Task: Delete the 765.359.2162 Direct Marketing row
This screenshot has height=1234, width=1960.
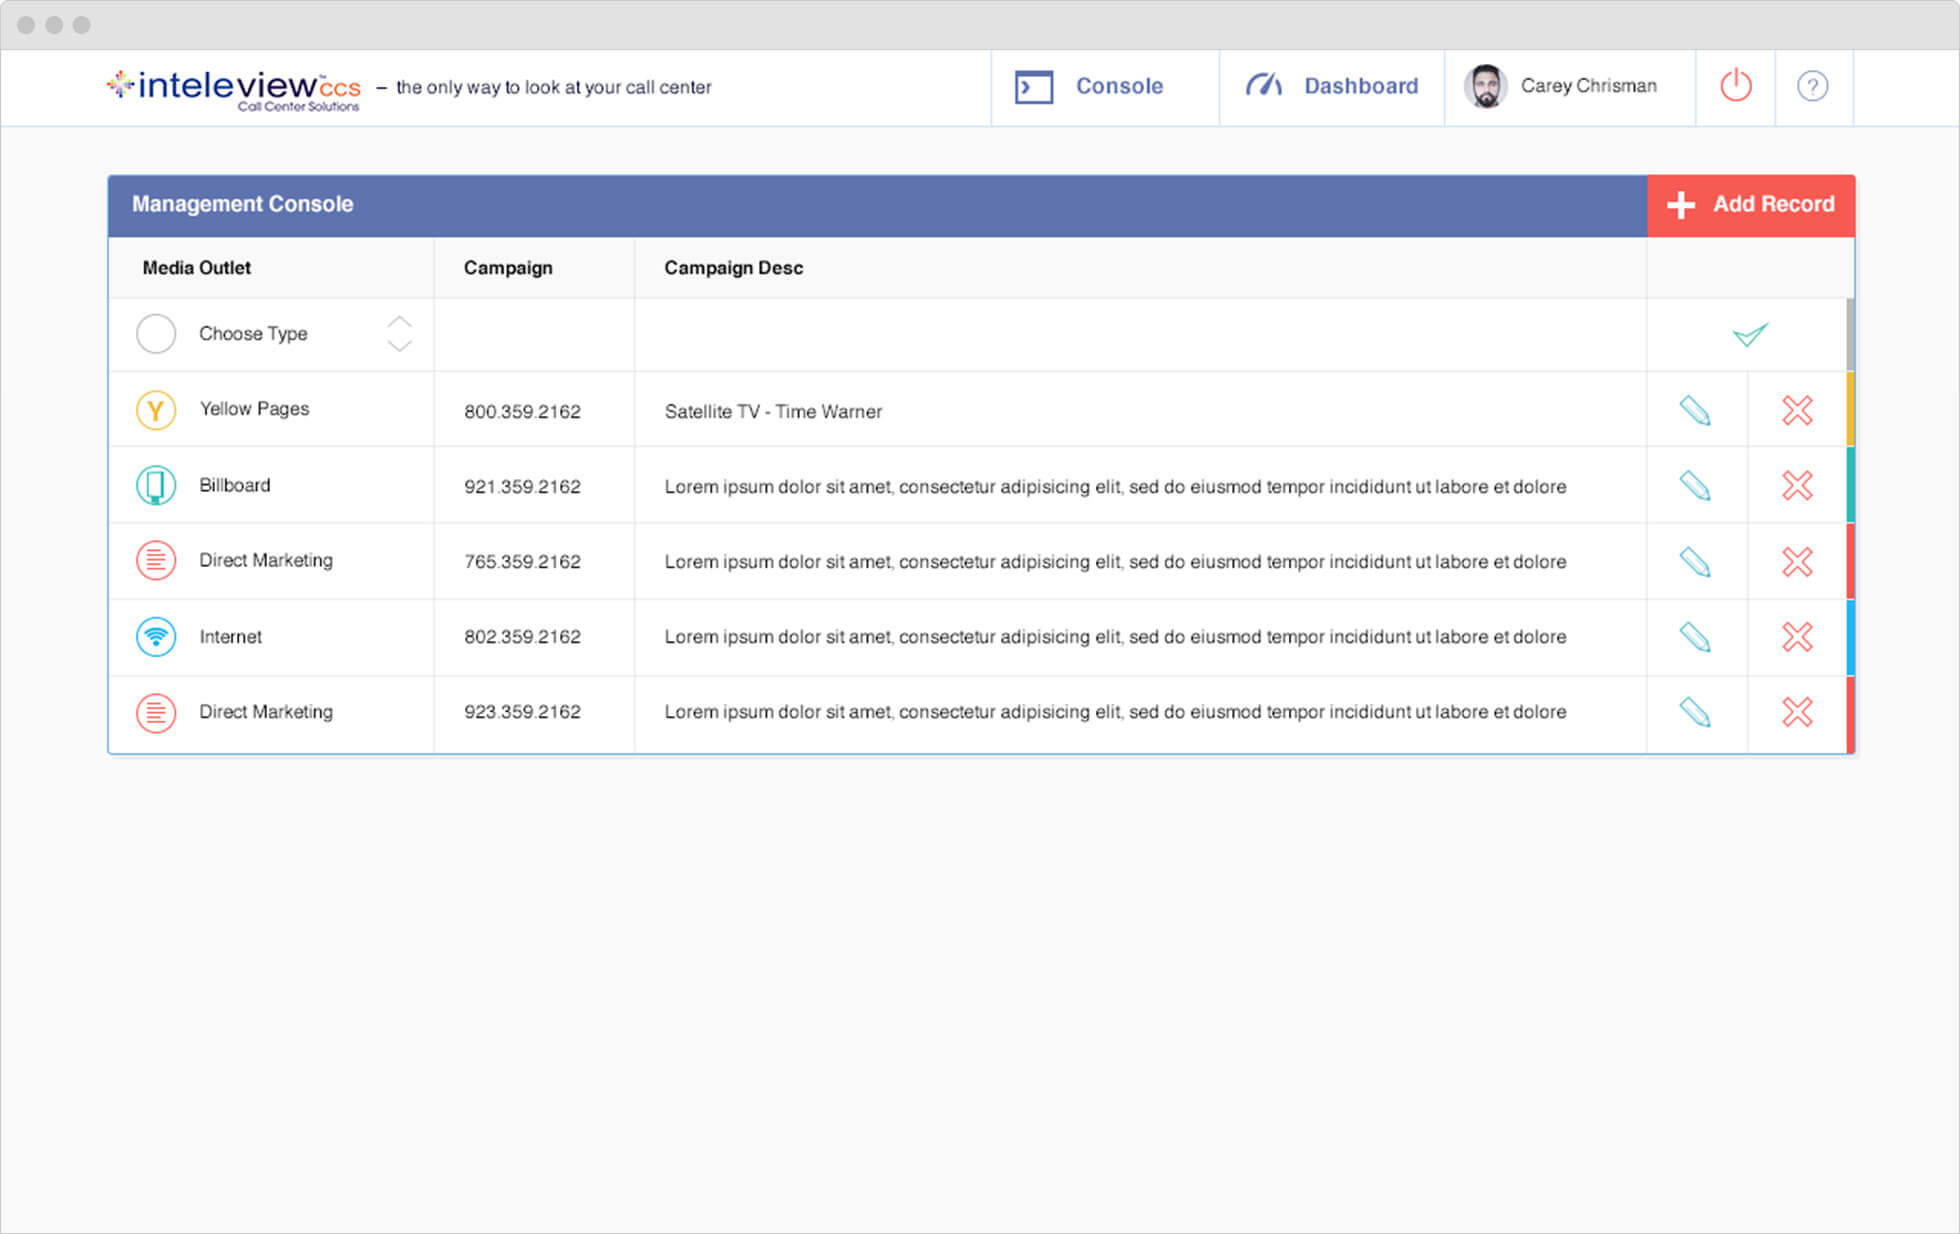Action: click(1797, 562)
